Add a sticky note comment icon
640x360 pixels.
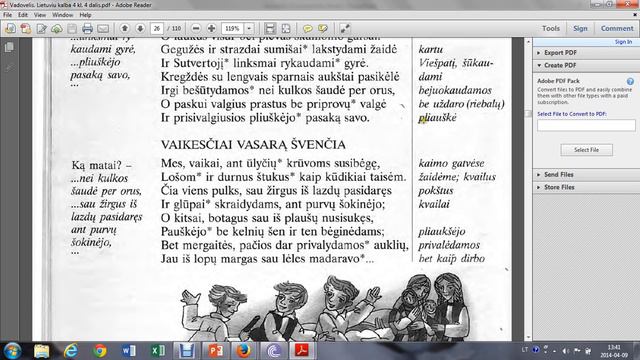308,28
